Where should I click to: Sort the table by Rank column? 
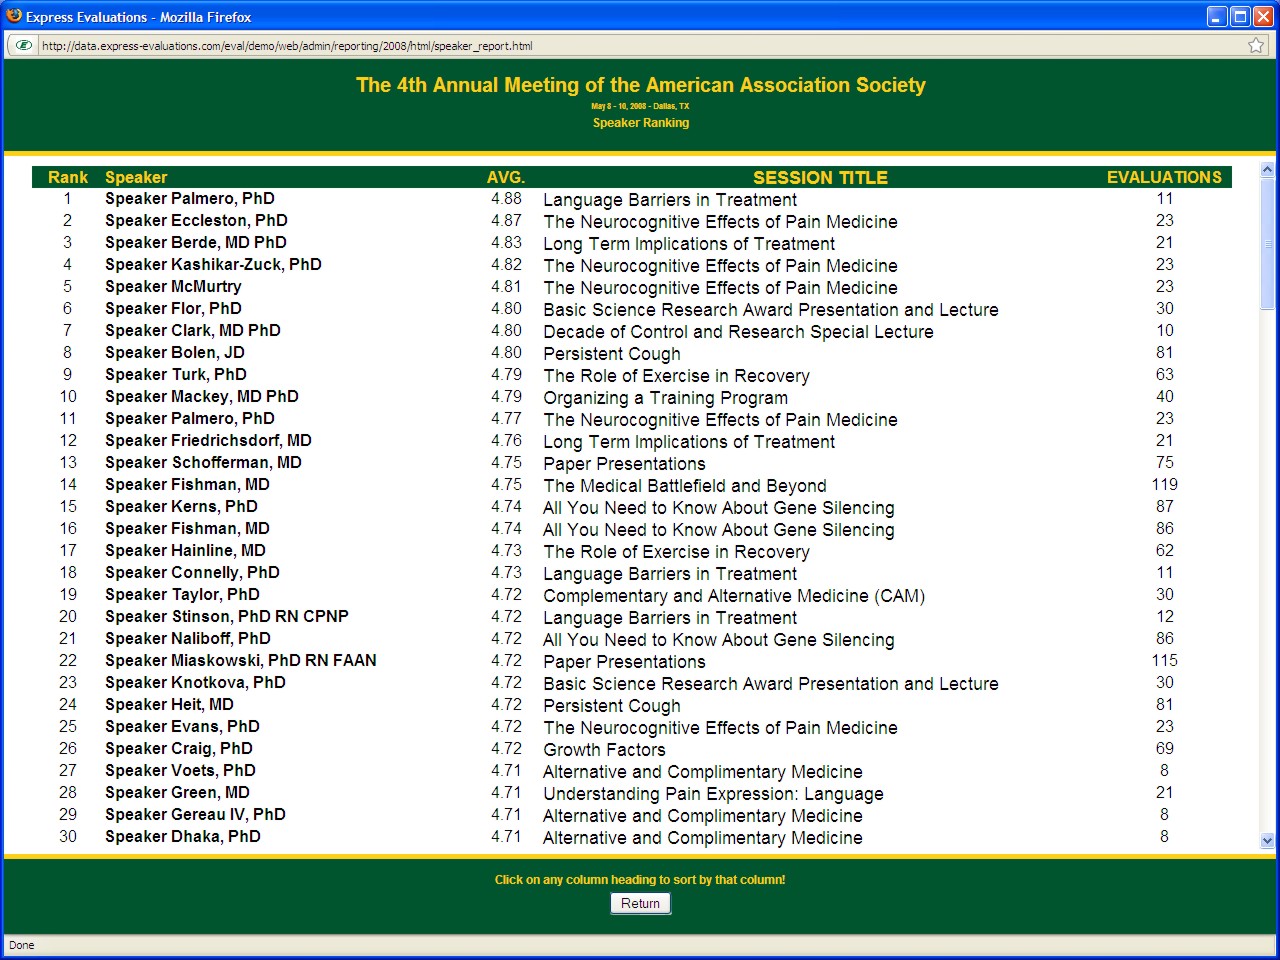click(68, 177)
